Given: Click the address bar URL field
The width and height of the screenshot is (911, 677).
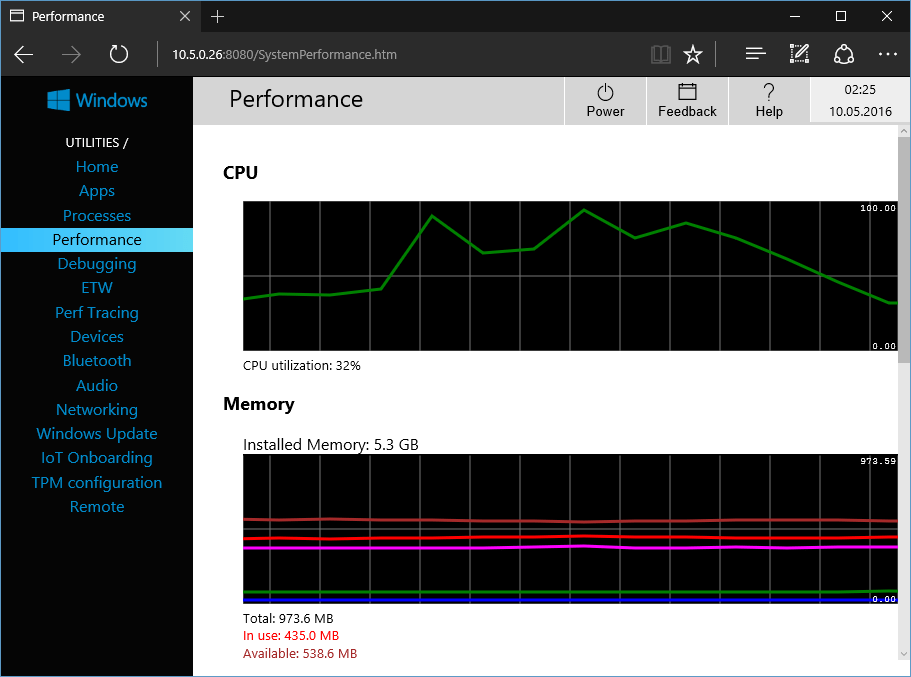Looking at the screenshot, I should click(400, 54).
